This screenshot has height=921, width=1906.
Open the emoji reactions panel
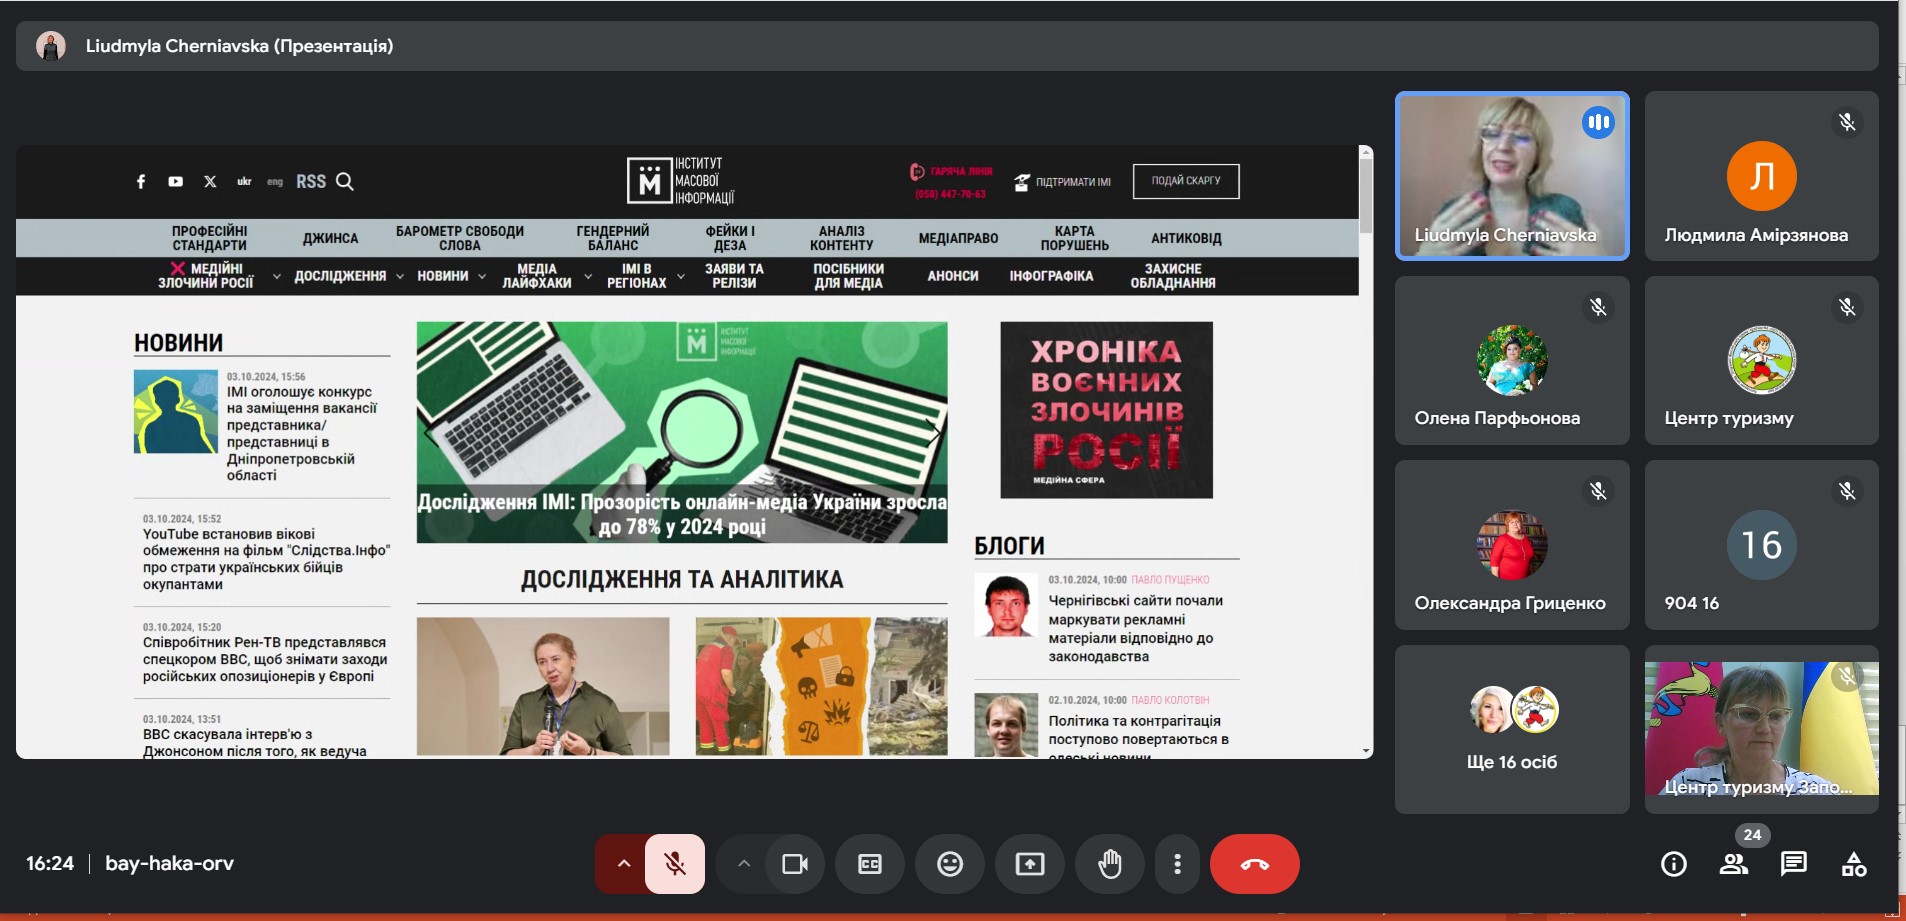(x=950, y=864)
